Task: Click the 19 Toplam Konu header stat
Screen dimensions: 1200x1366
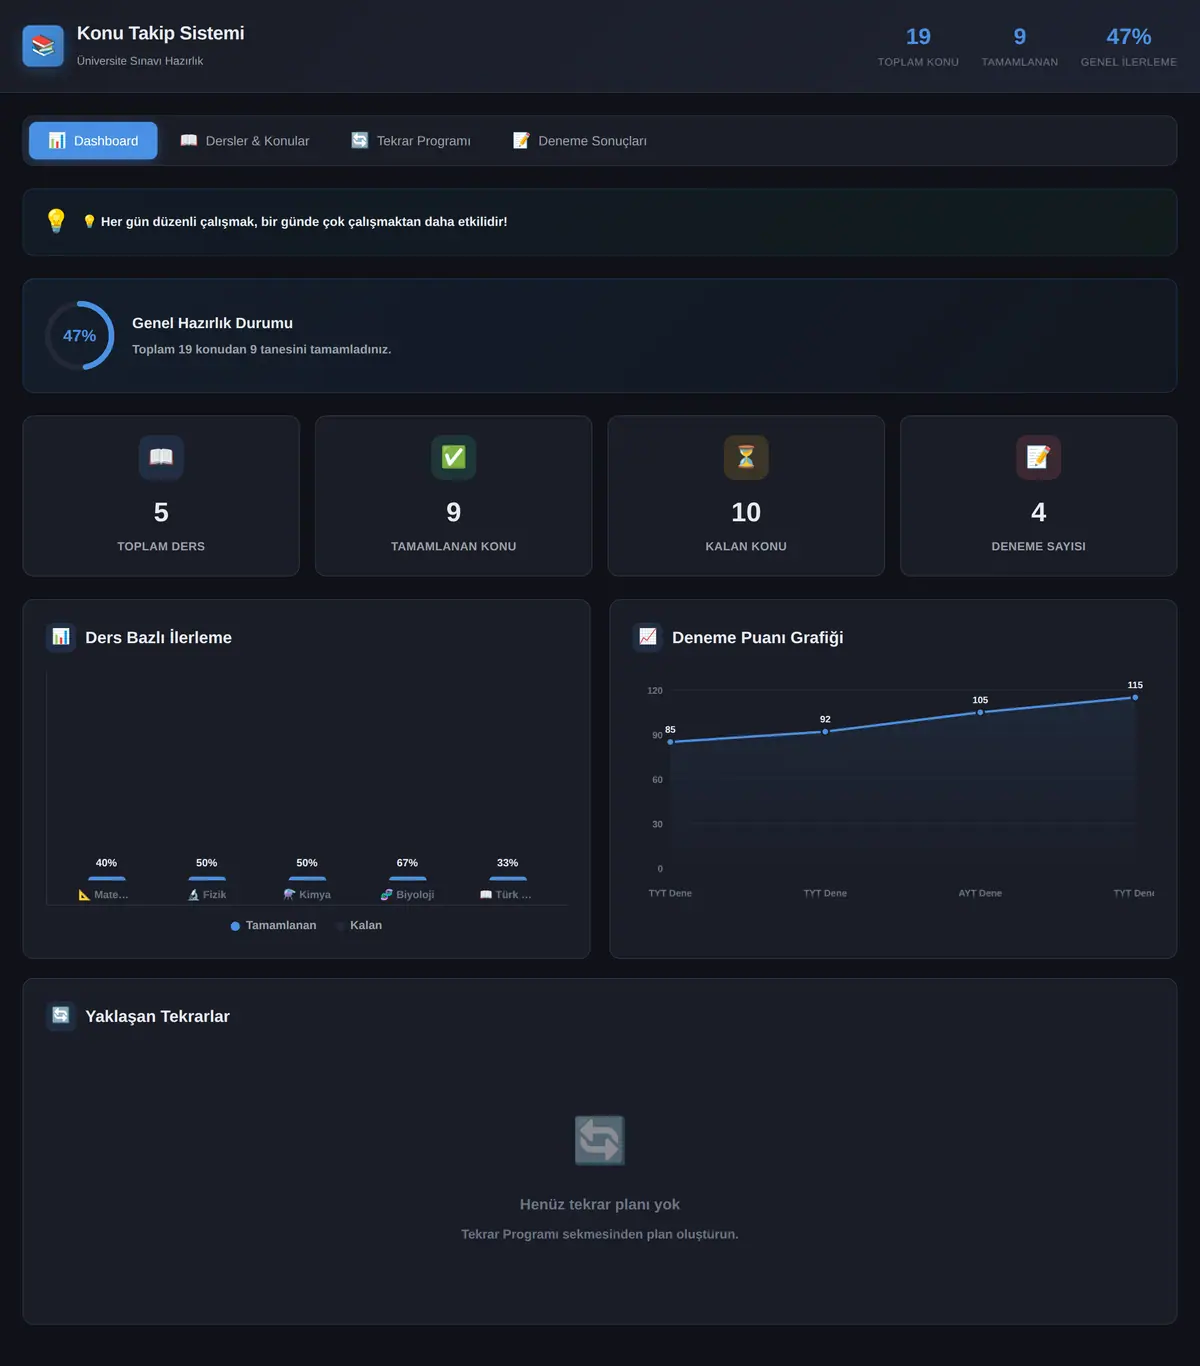Action: pos(918,47)
